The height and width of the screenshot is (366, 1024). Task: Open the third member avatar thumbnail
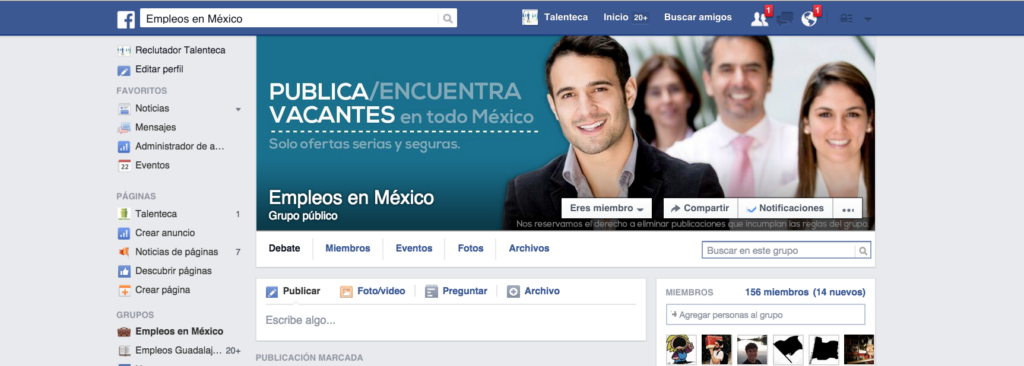(x=752, y=349)
